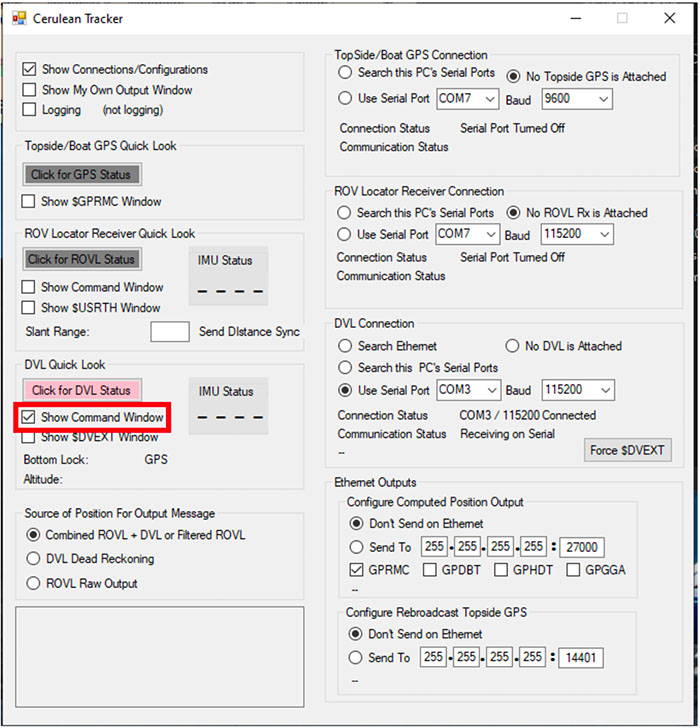Click first IP octet of Rebroadcast GPS address
The image size is (700, 728).
tap(434, 657)
